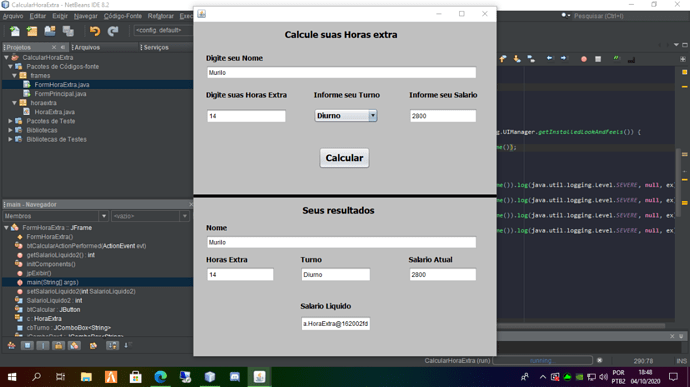The image size is (690, 387).
Task: Start macro recording with red circle icon
Action: (584, 59)
